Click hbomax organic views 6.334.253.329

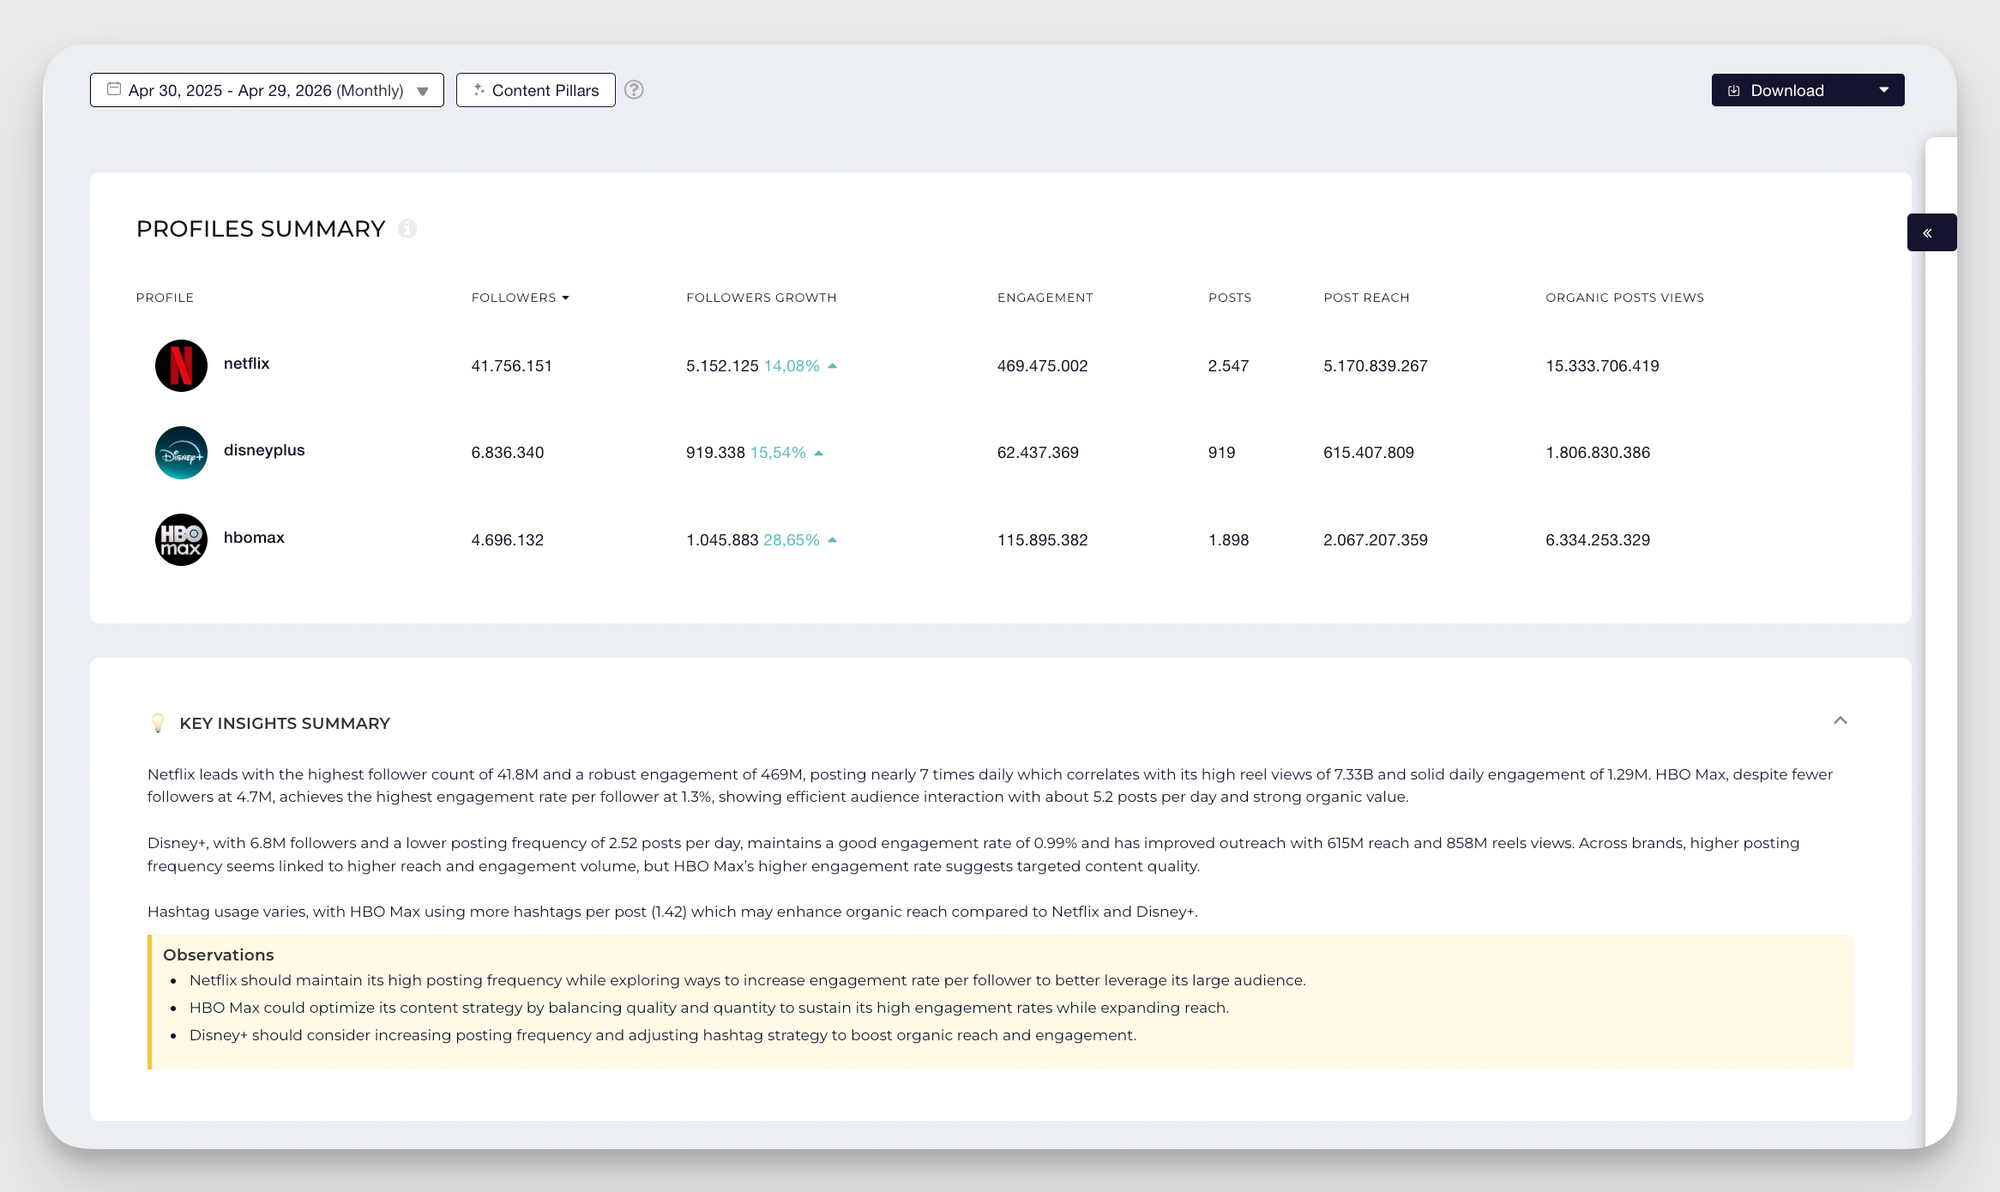(1598, 540)
